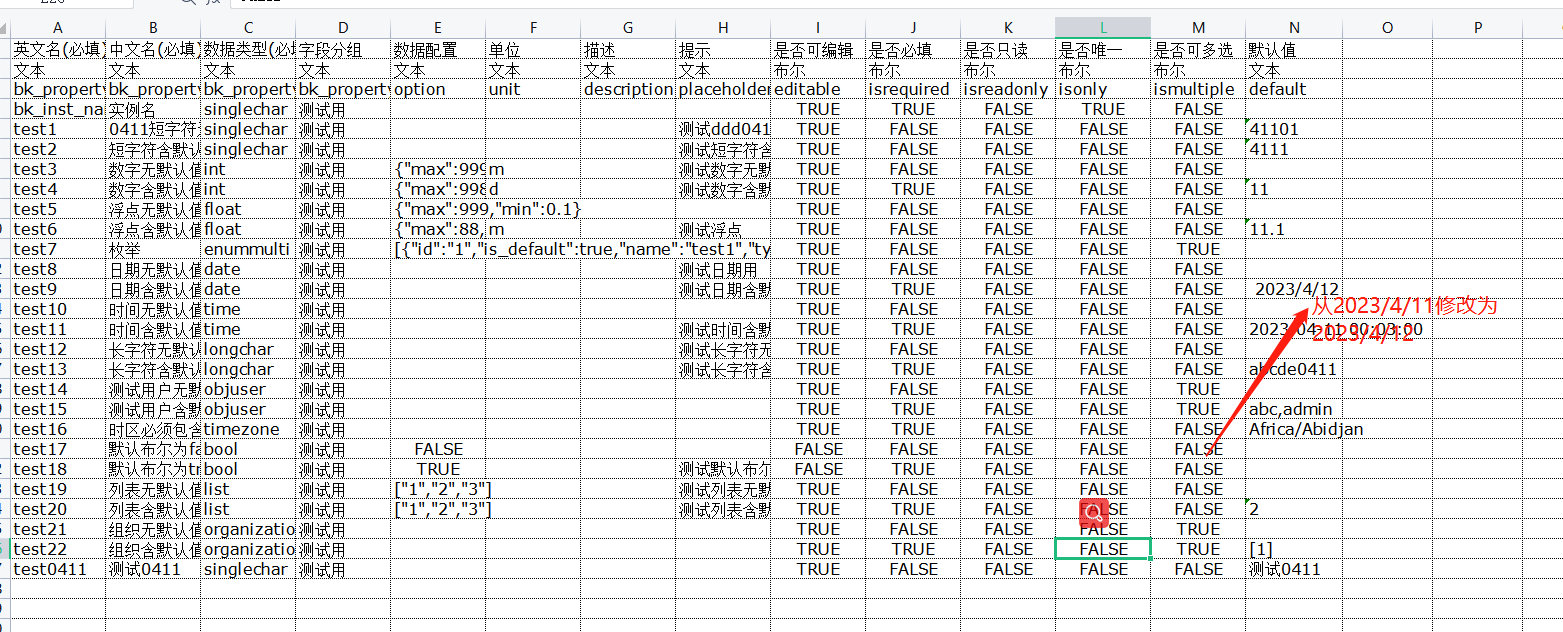Click the timezone data type cell

tap(248, 429)
